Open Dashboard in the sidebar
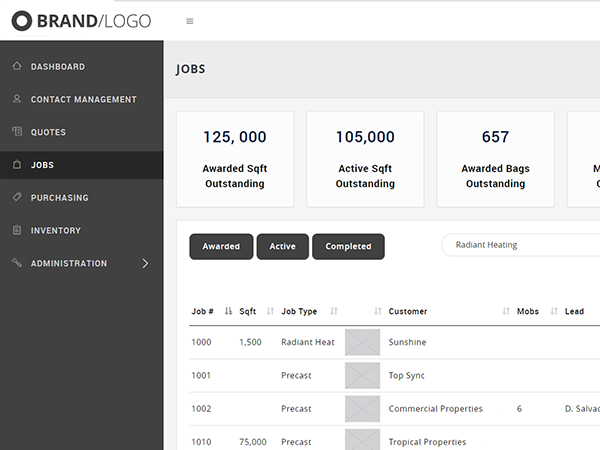This screenshot has width=600, height=450. click(x=82, y=67)
